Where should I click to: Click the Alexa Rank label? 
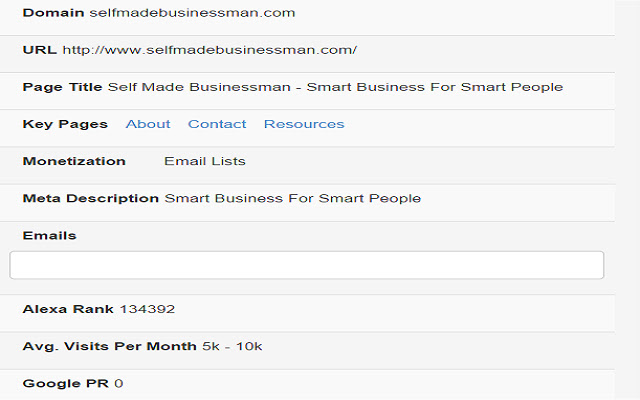click(69, 309)
